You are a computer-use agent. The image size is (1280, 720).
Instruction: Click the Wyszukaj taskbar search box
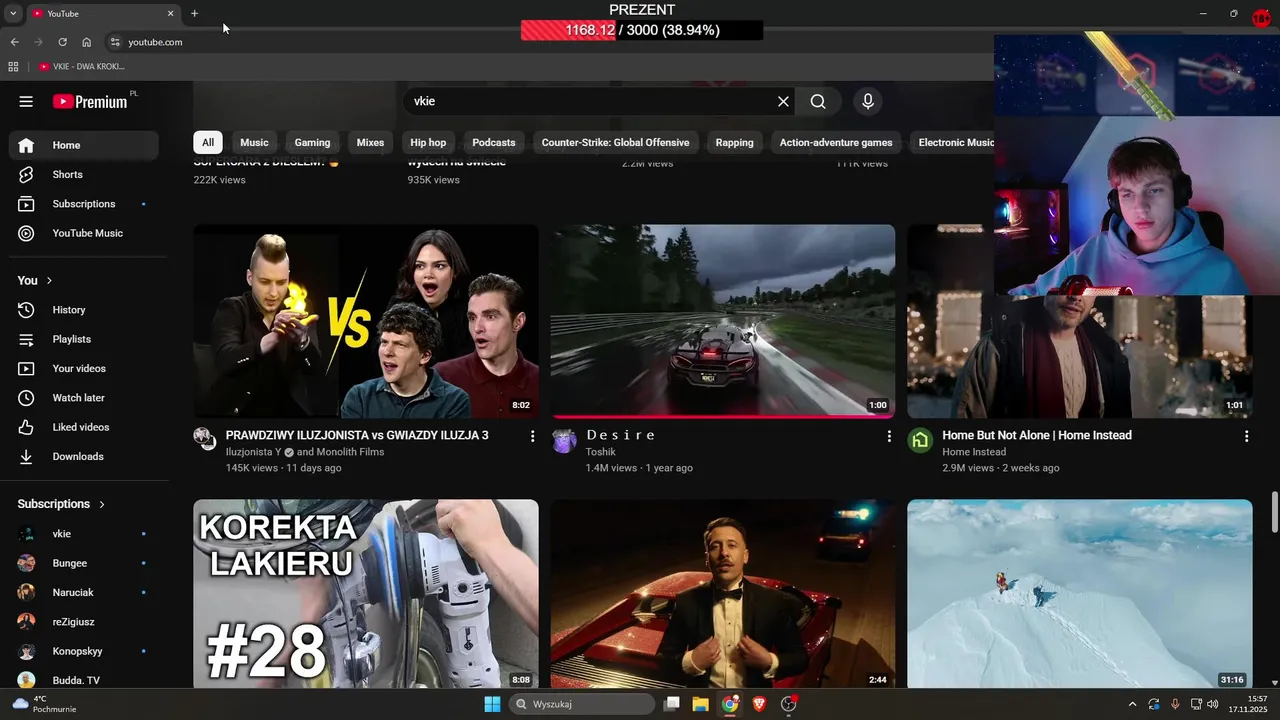[x=582, y=704]
